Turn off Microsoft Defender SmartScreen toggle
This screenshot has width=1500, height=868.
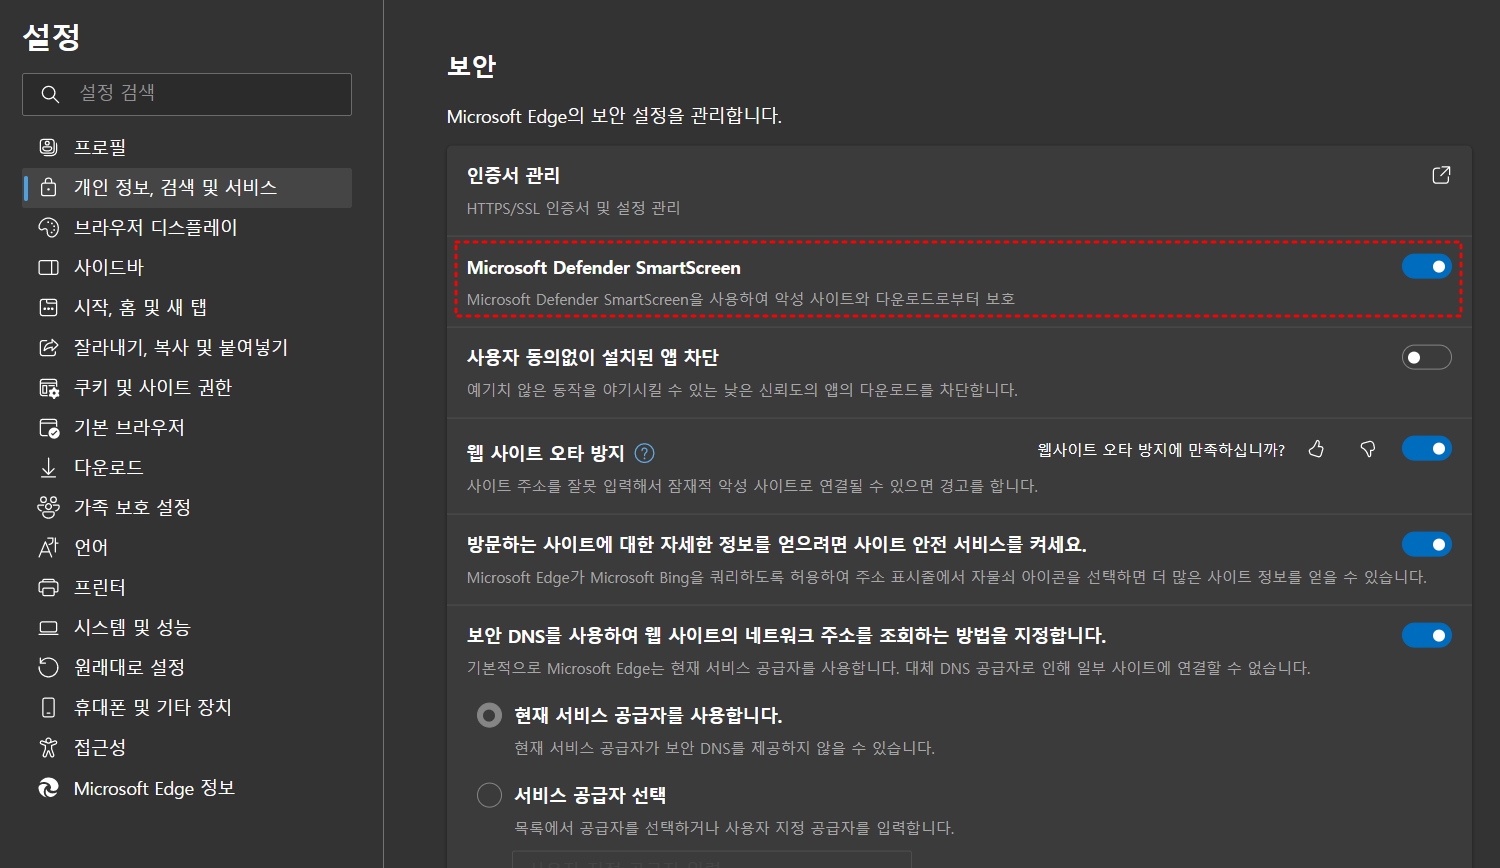point(1427,266)
